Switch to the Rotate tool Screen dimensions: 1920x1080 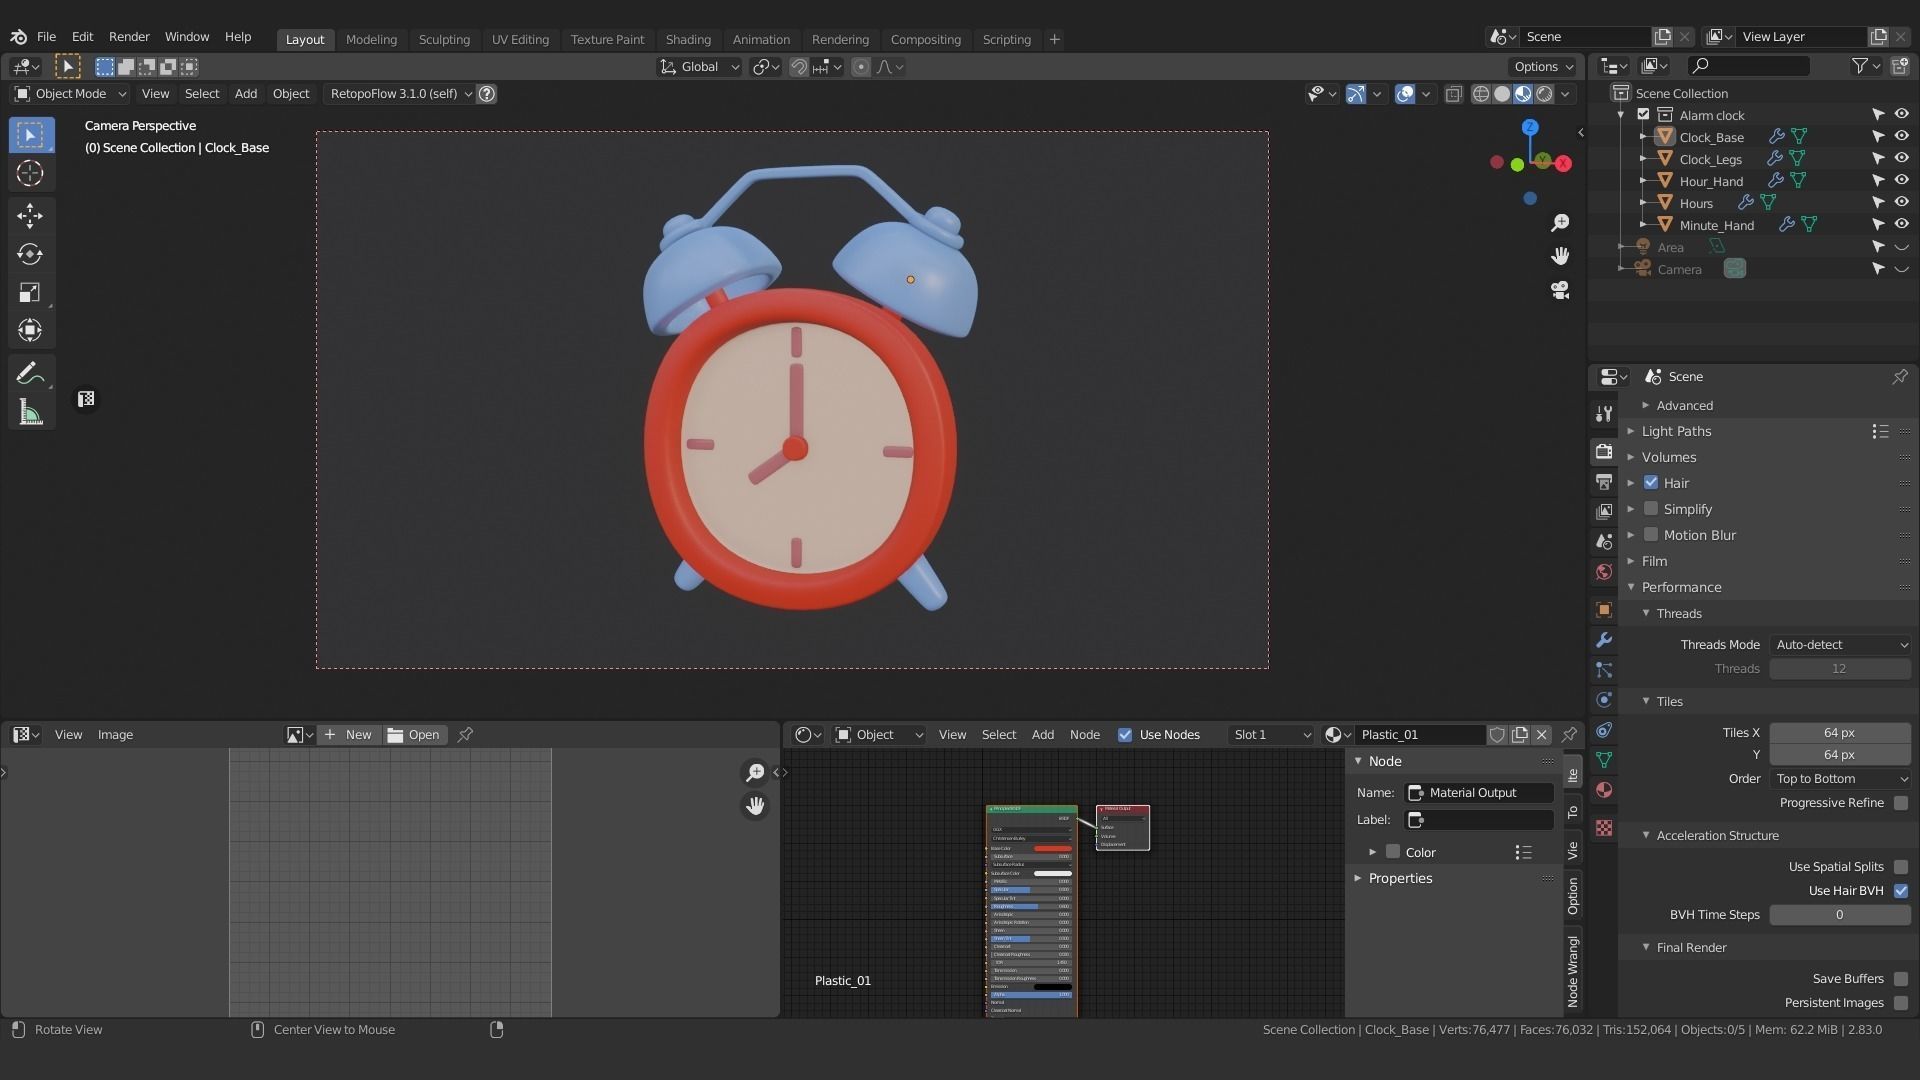30,254
